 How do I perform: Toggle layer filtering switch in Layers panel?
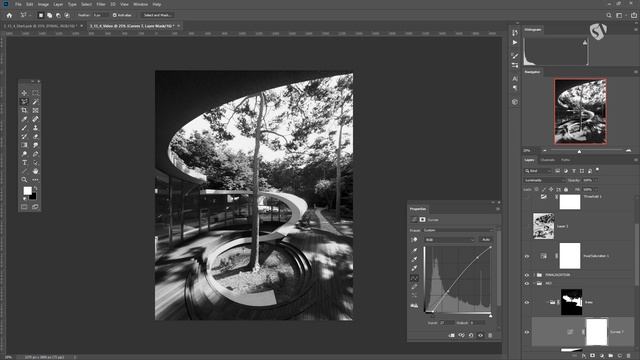click(x=598, y=169)
